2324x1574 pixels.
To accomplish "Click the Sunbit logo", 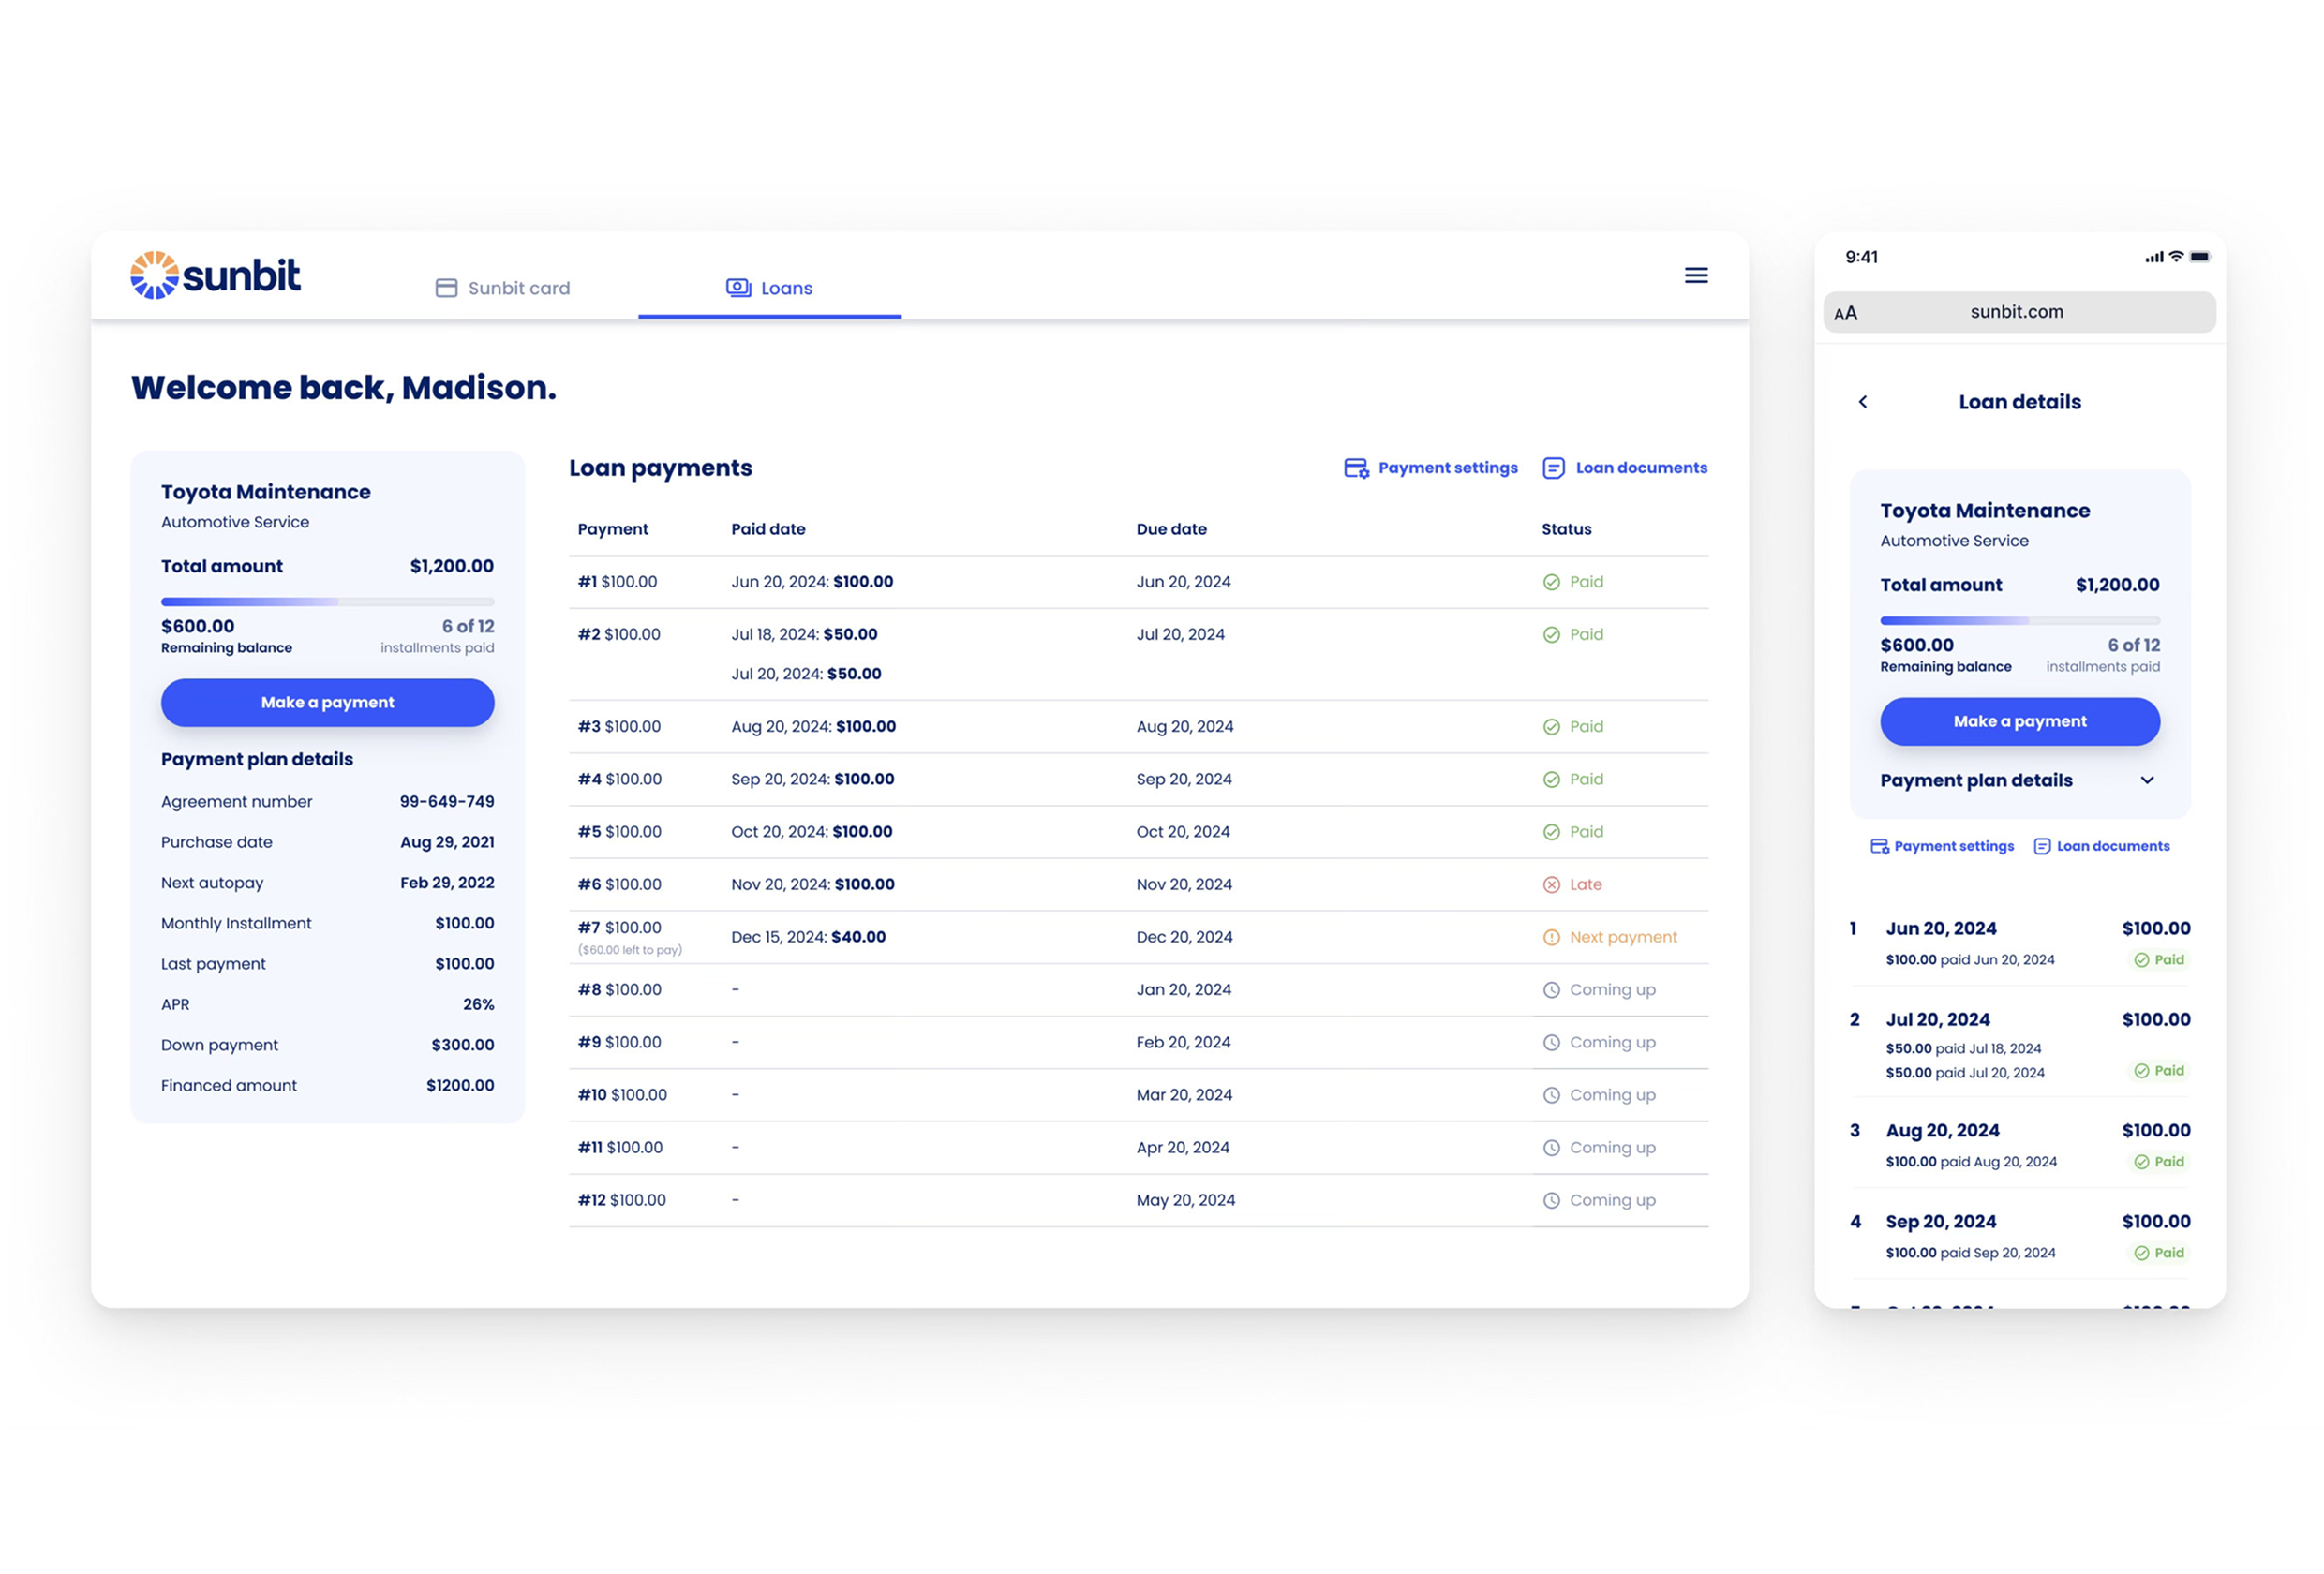I will point(215,275).
